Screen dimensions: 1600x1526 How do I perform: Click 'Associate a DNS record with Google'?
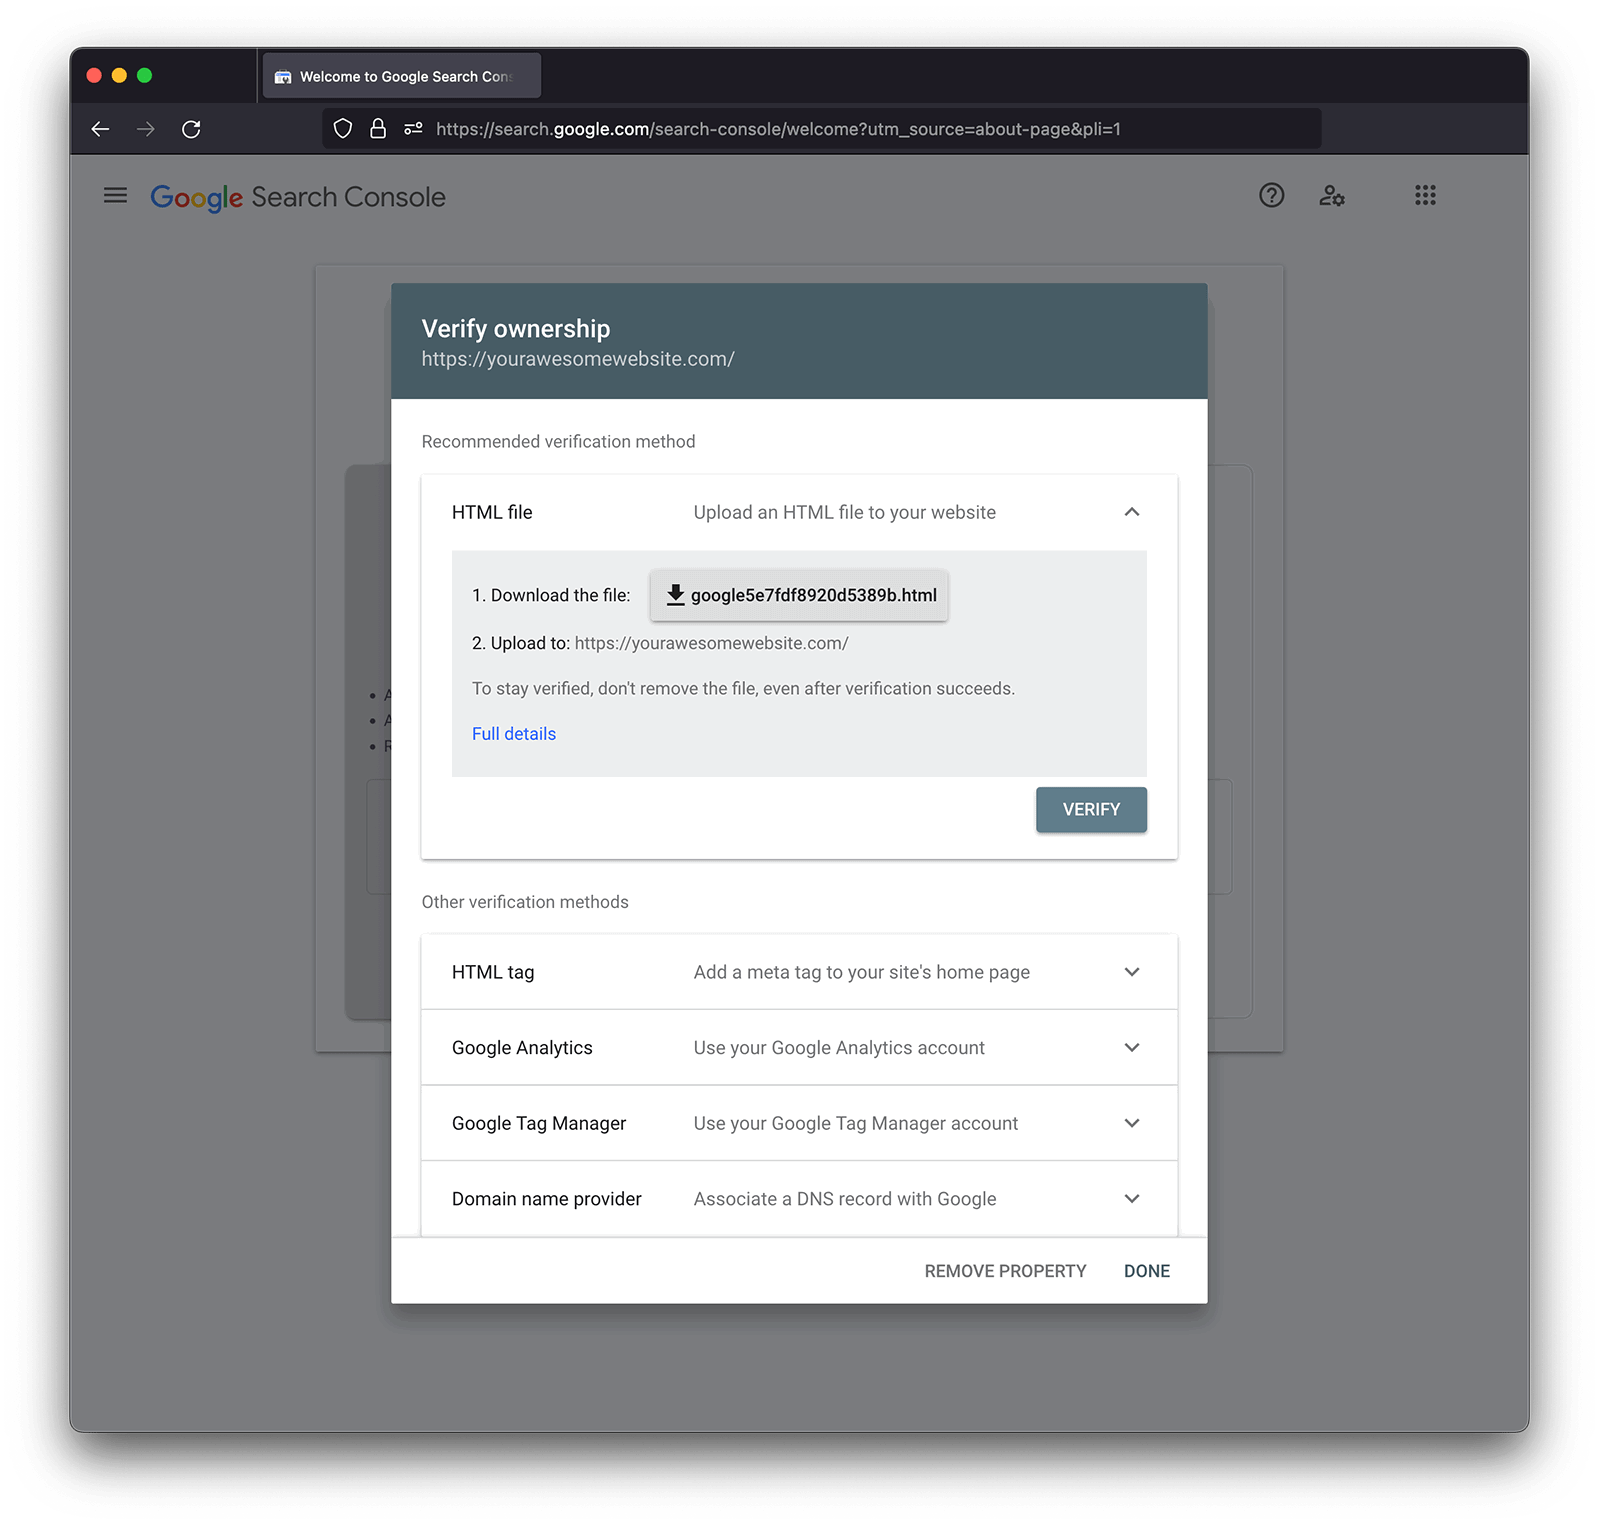[845, 1199]
